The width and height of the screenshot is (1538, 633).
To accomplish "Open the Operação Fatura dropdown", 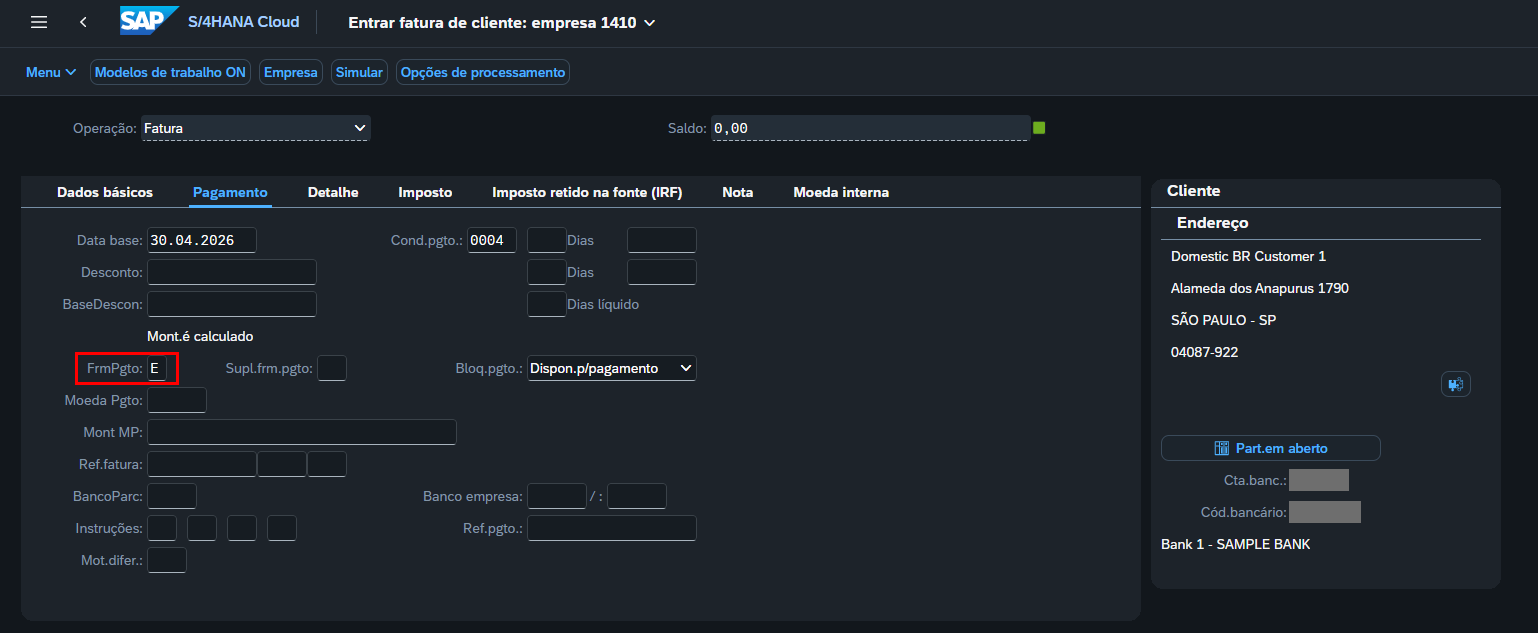I will click(256, 128).
